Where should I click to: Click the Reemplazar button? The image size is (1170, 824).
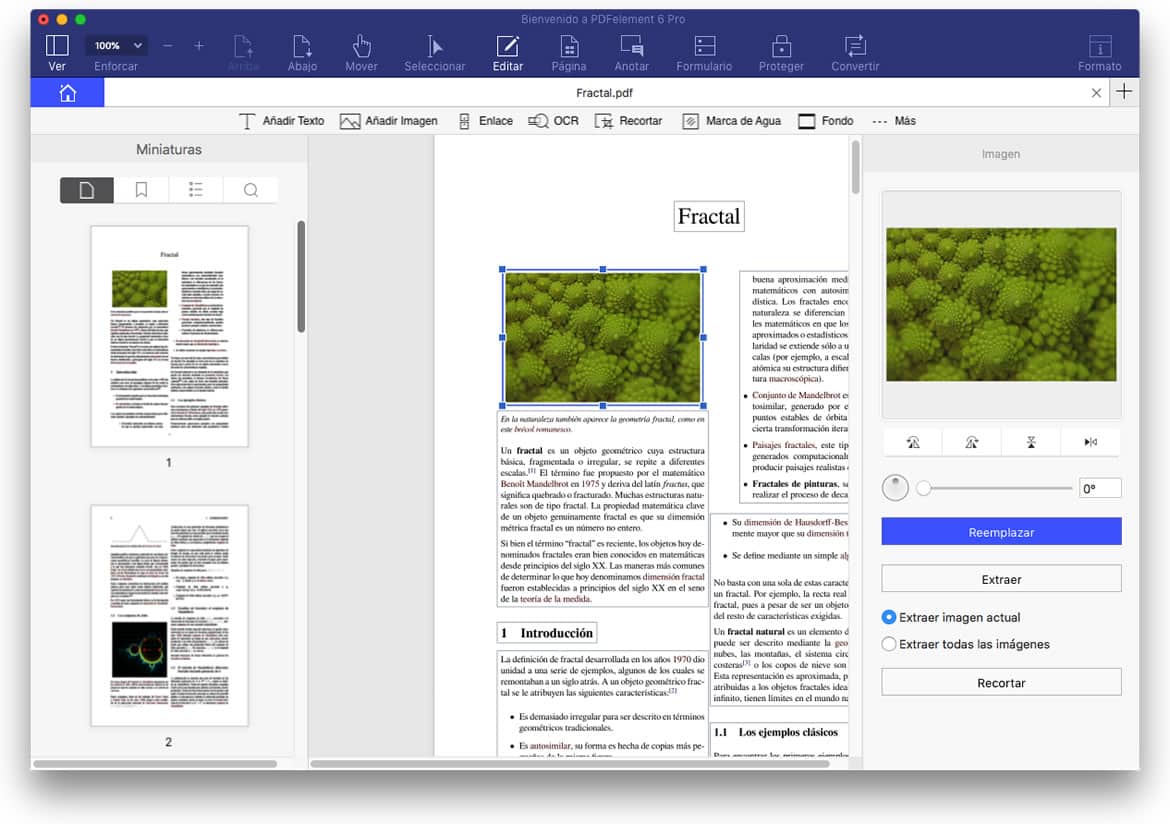(1001, 532)
